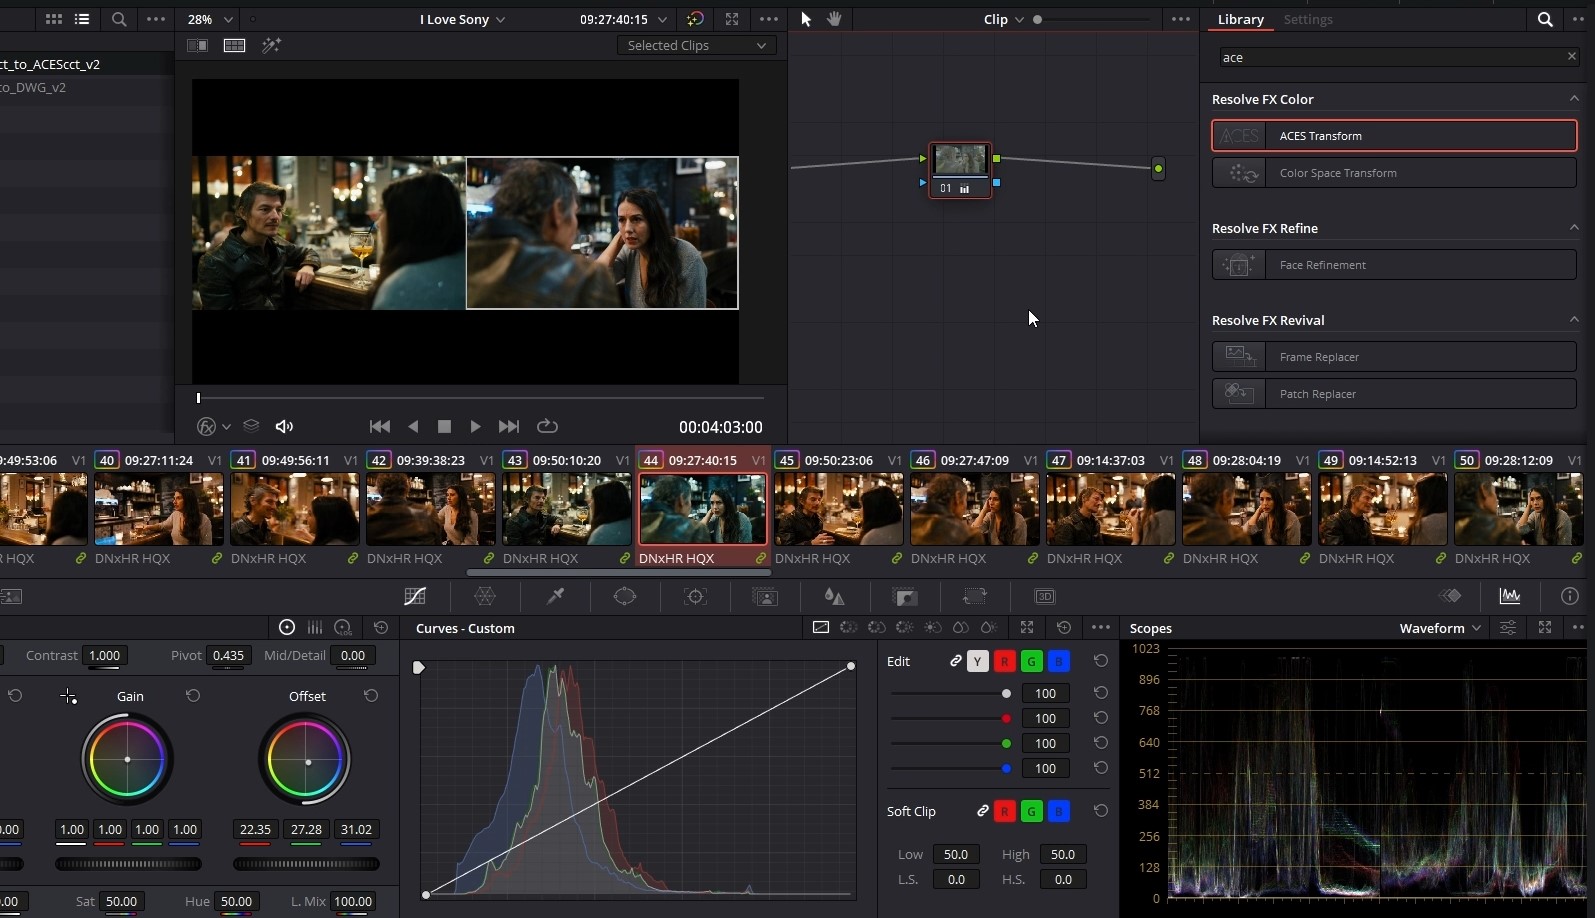Viewport: 1595px width, 918px height.
Task: Toggle Soft Clip red channel
Action: tap(1005, 811)
